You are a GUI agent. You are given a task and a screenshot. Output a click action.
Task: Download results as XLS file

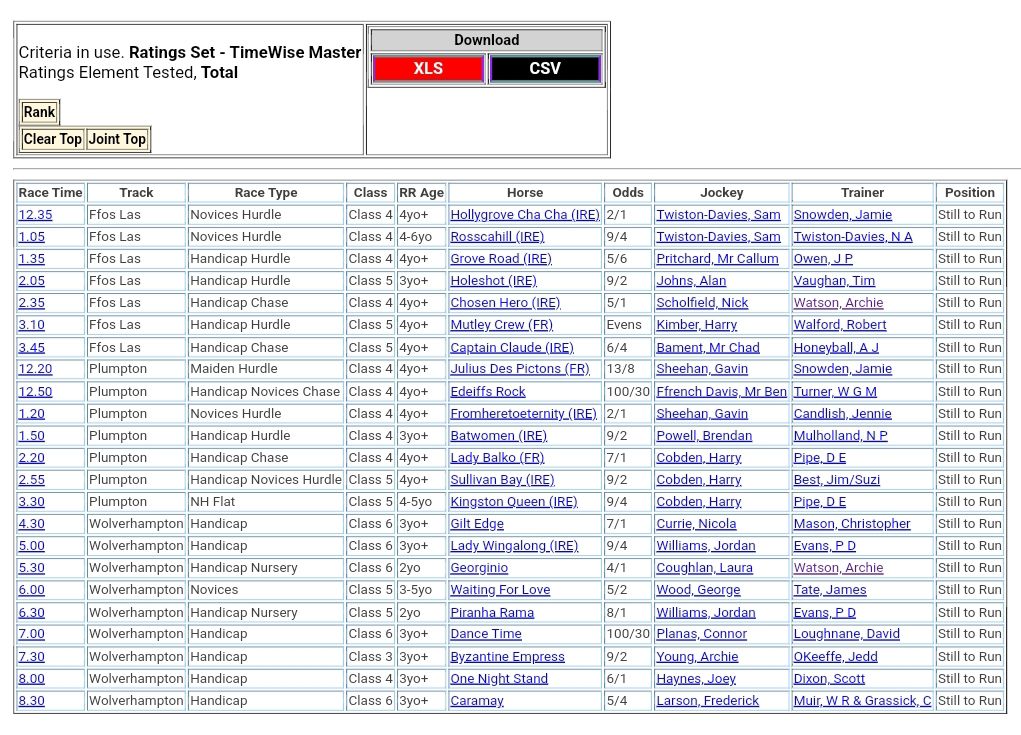point(428,69)
